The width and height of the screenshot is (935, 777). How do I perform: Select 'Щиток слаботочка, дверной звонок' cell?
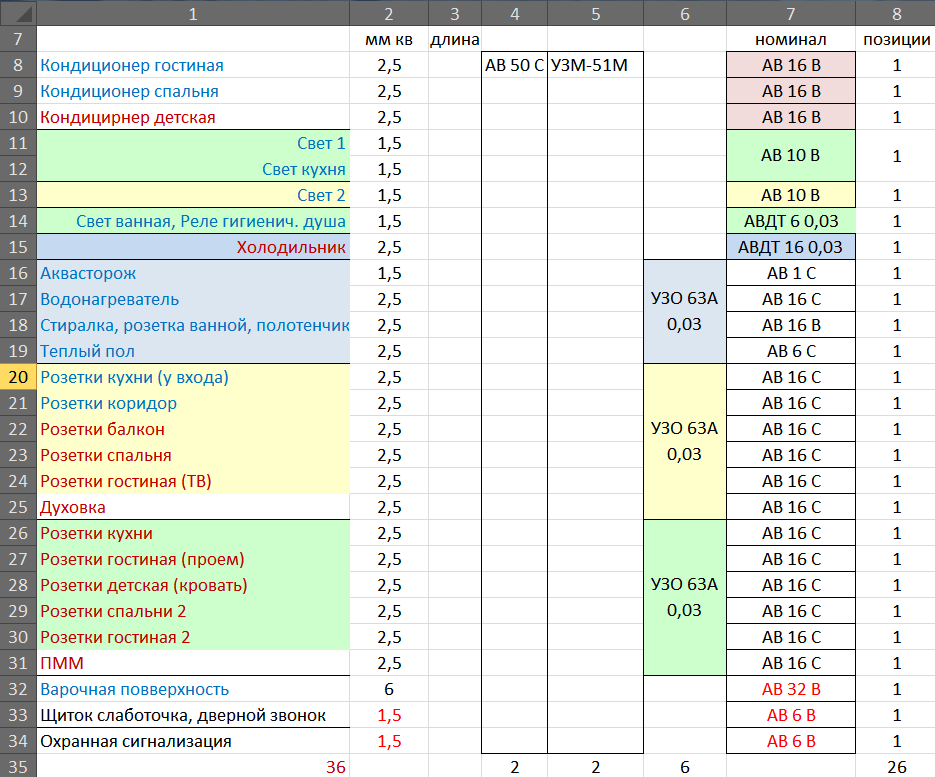[193, 715]
